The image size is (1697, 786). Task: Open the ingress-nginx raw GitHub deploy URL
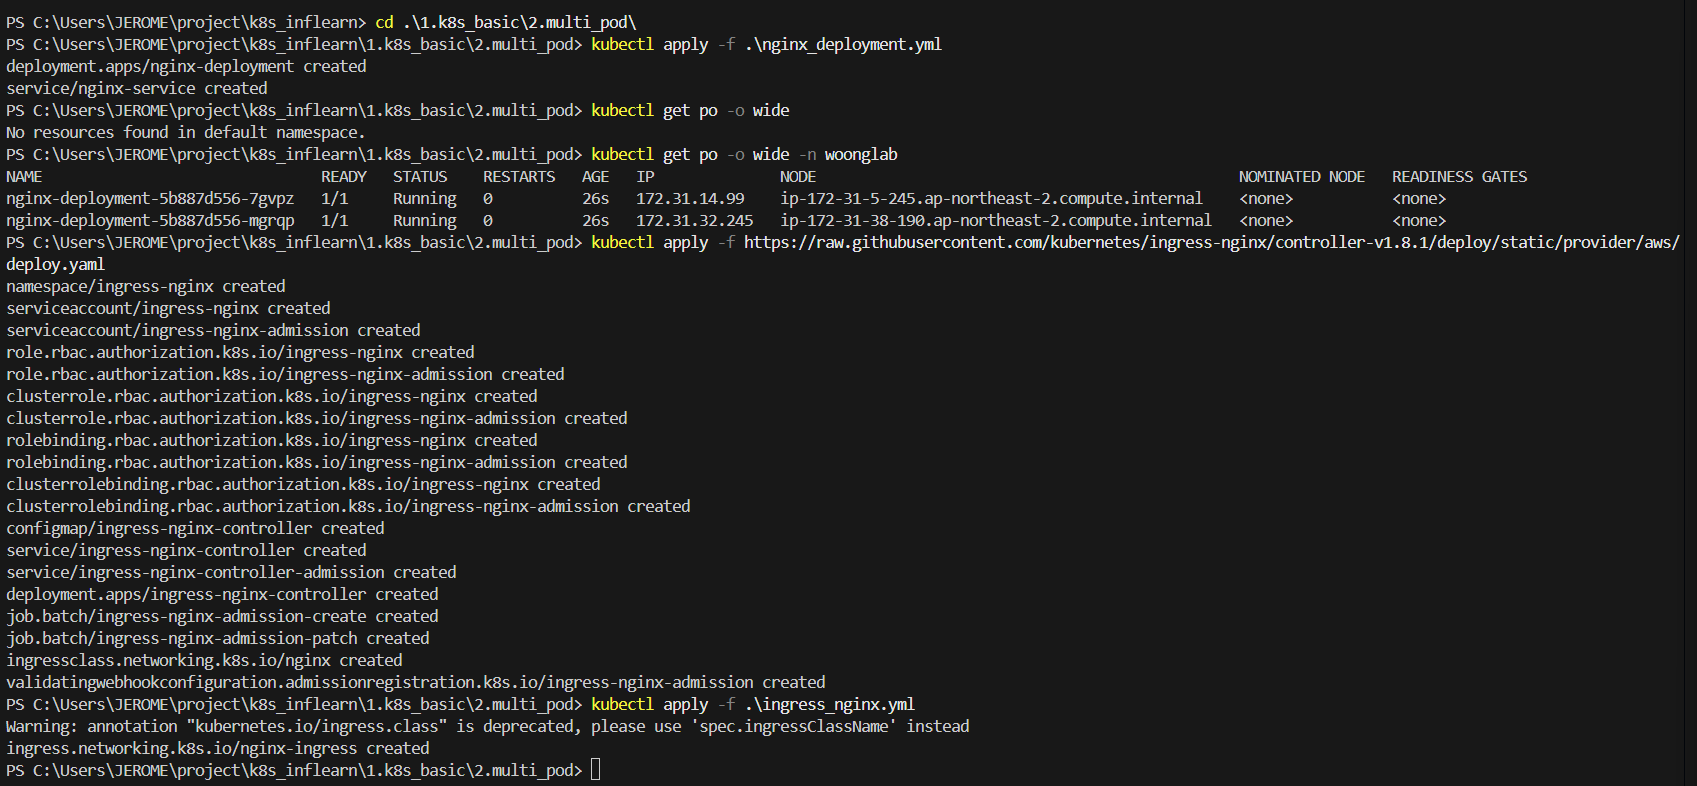(1210, 243)
